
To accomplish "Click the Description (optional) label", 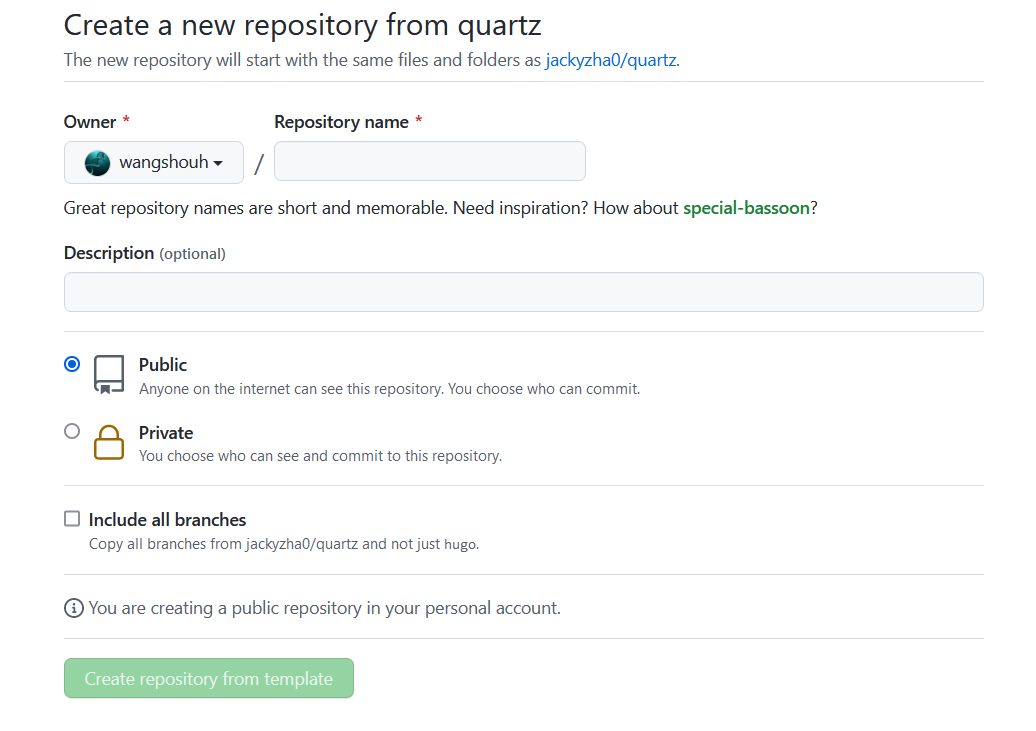I will pyautogui.click(x=144, y=253).
